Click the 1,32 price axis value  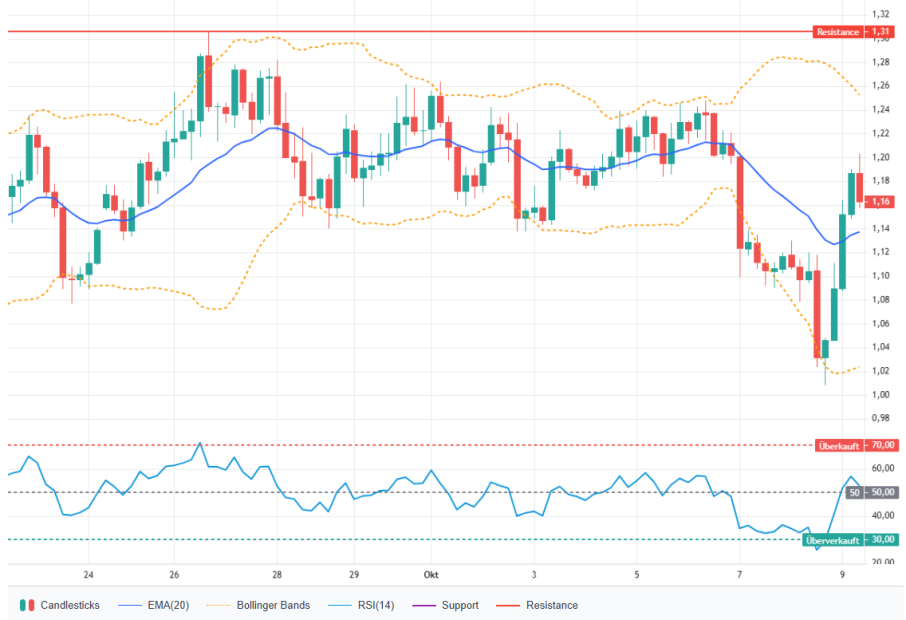pos(881,14)
